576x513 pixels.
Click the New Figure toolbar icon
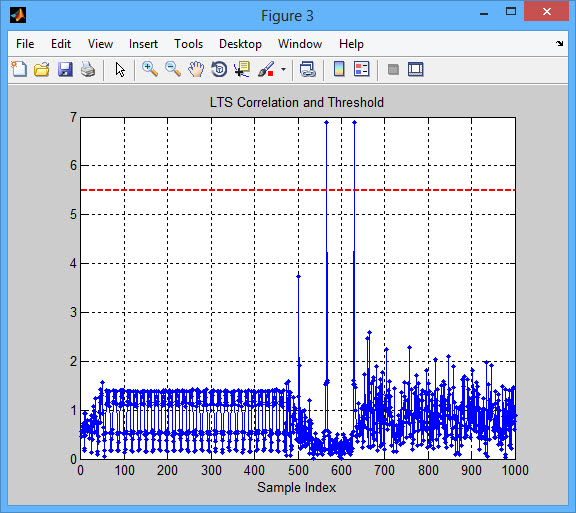[19, 69]
